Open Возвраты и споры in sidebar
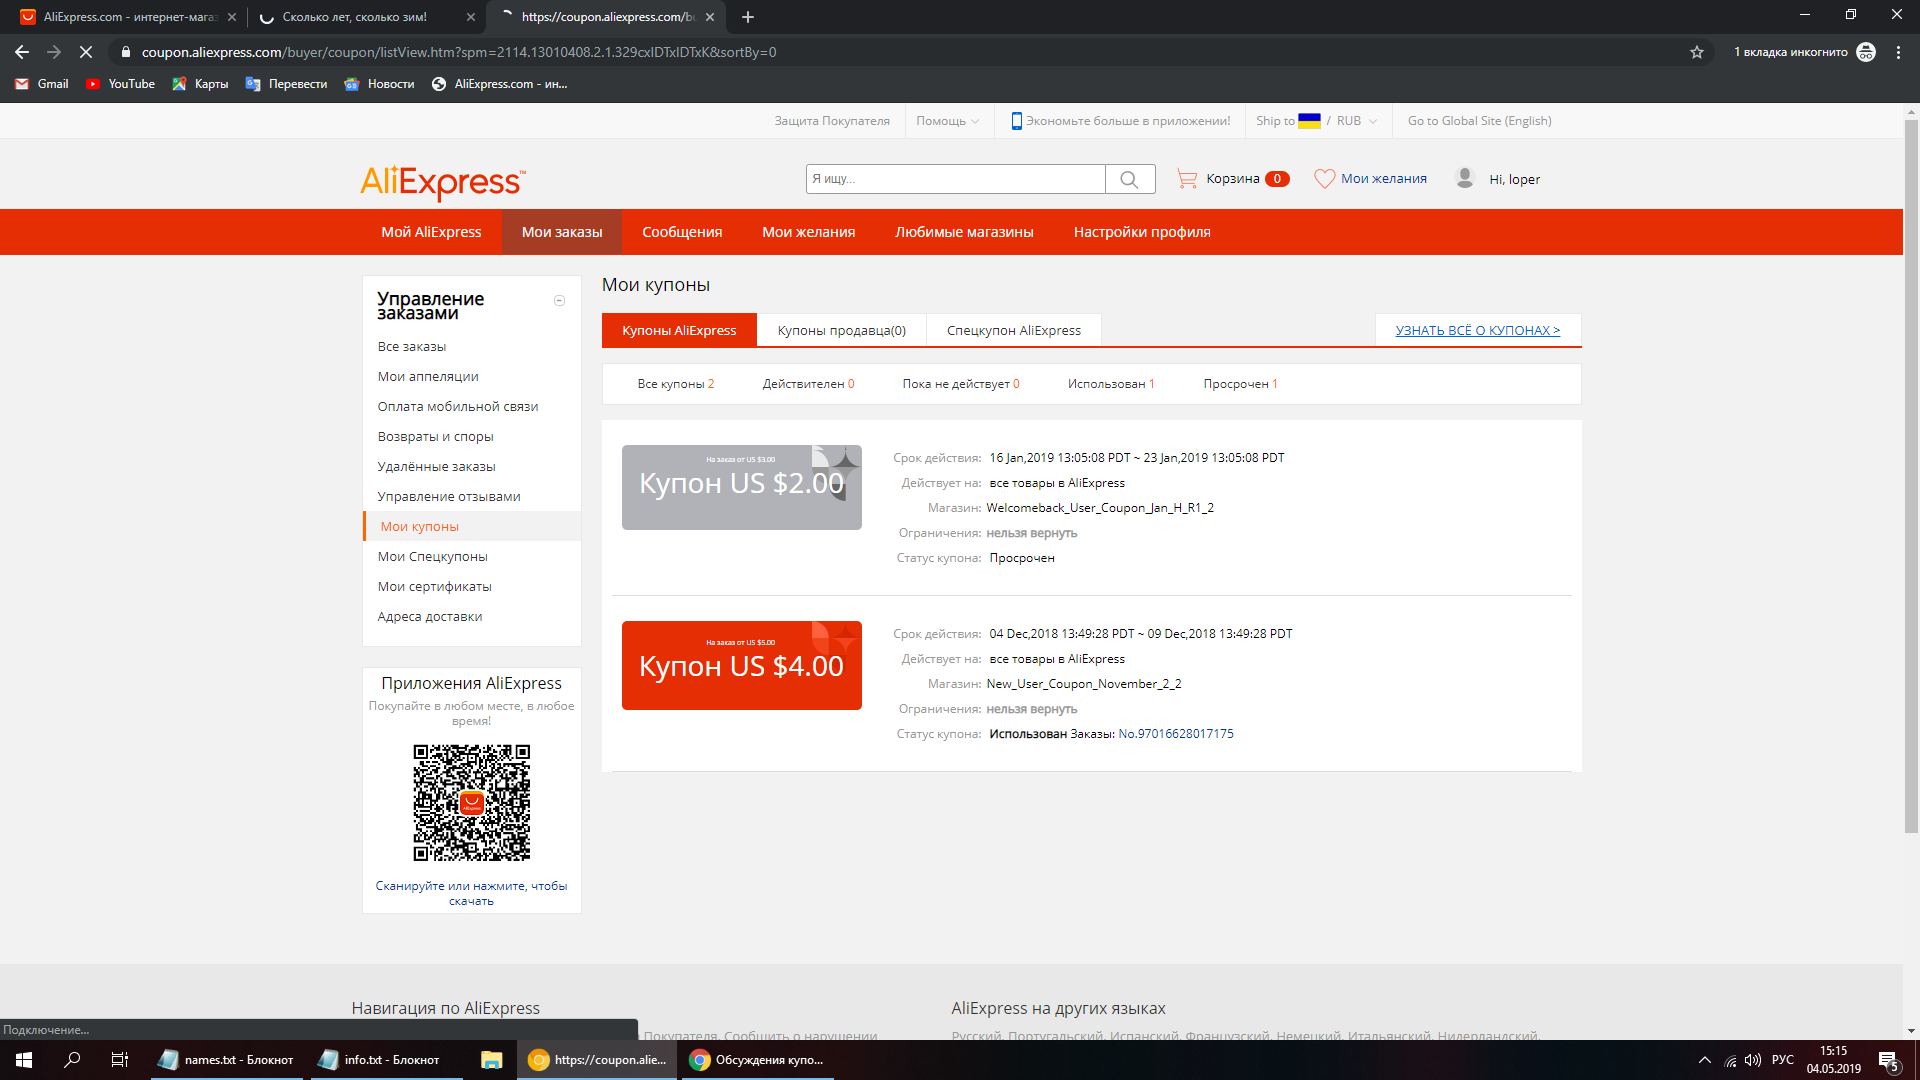Viewport: 1920px width, 1080px height. pyautogui.click(x=436, y=437)
